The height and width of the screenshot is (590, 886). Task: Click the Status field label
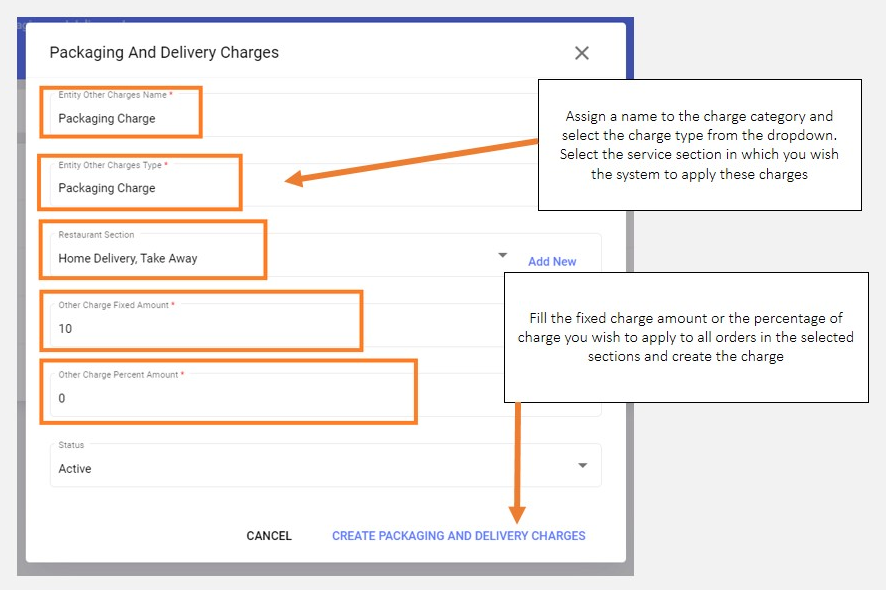(x=71, y=445)
